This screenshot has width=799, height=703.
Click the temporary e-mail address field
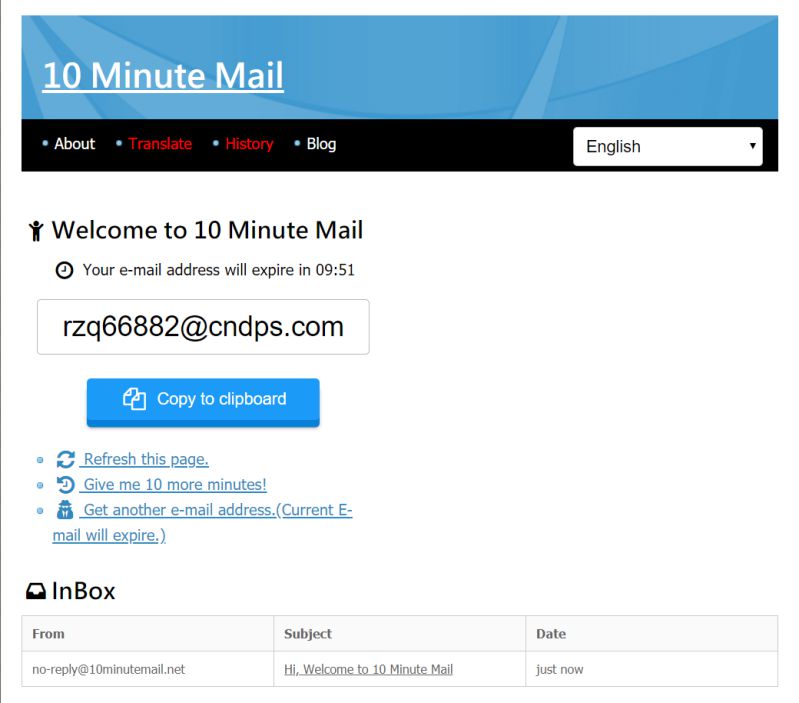click(203, 327)
